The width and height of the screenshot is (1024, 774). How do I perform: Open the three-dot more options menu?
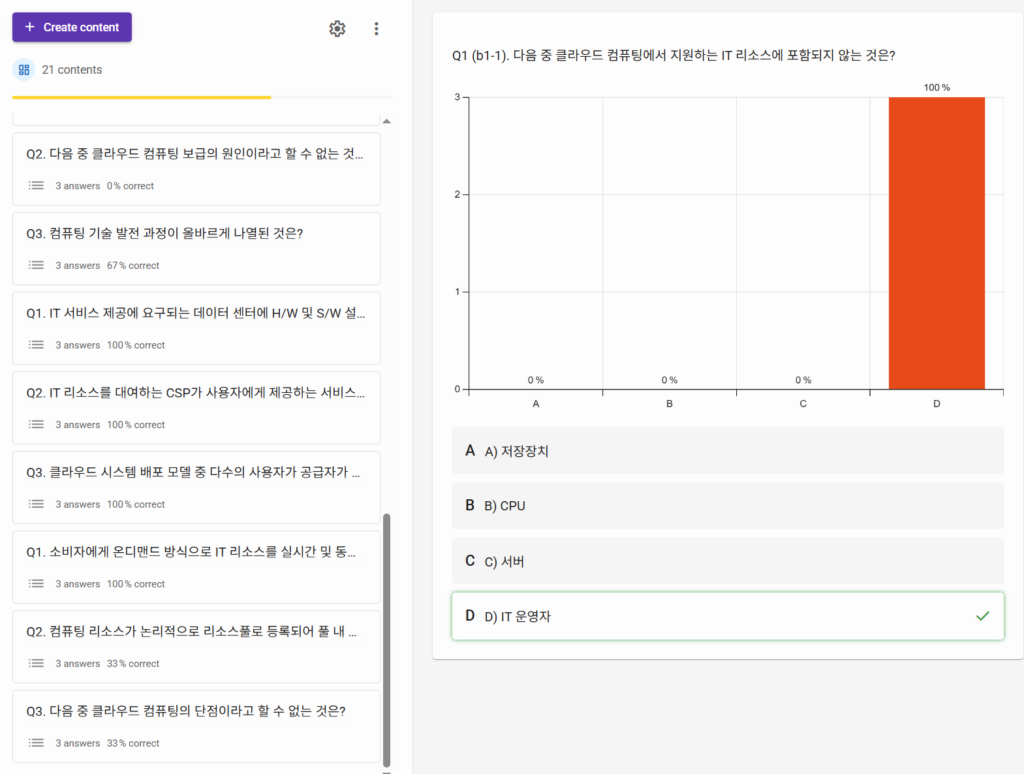coord(376,29)
